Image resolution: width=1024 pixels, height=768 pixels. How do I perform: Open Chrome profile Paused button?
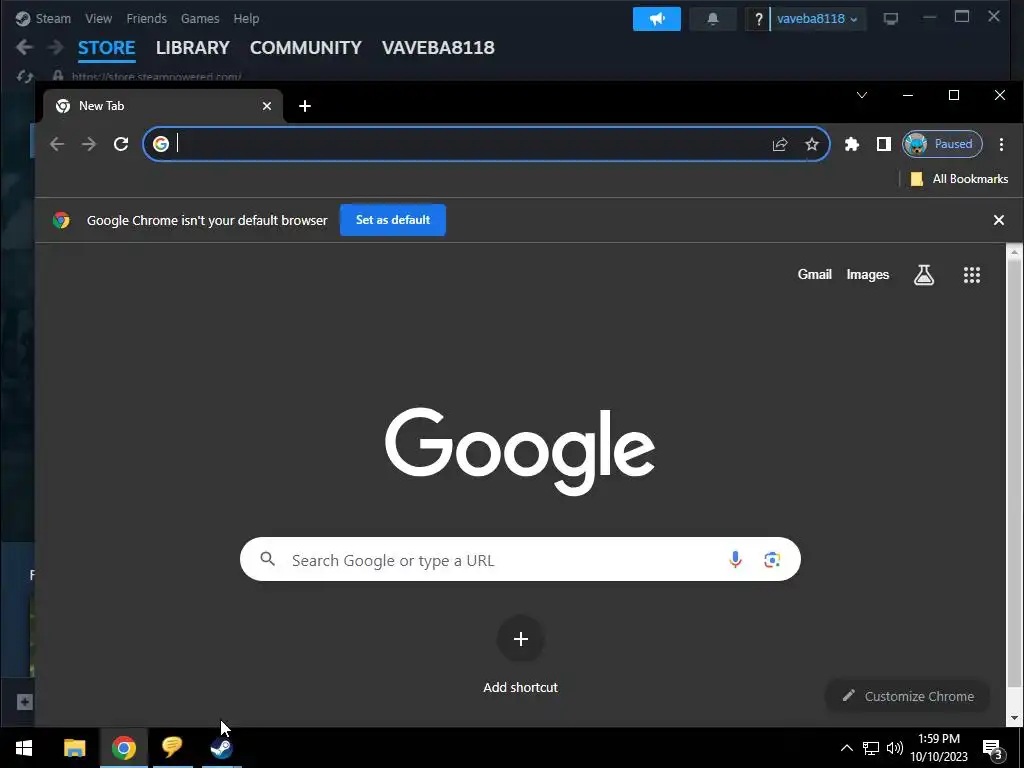(x=942, y=144)
